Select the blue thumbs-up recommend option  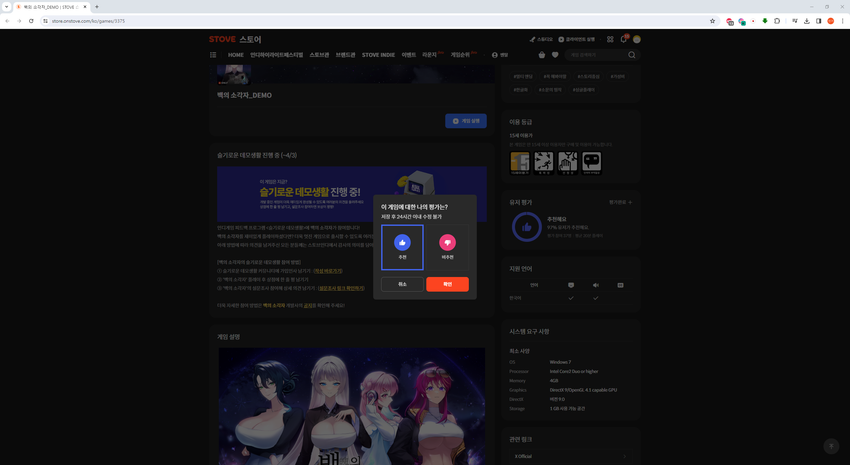[402, 247]
